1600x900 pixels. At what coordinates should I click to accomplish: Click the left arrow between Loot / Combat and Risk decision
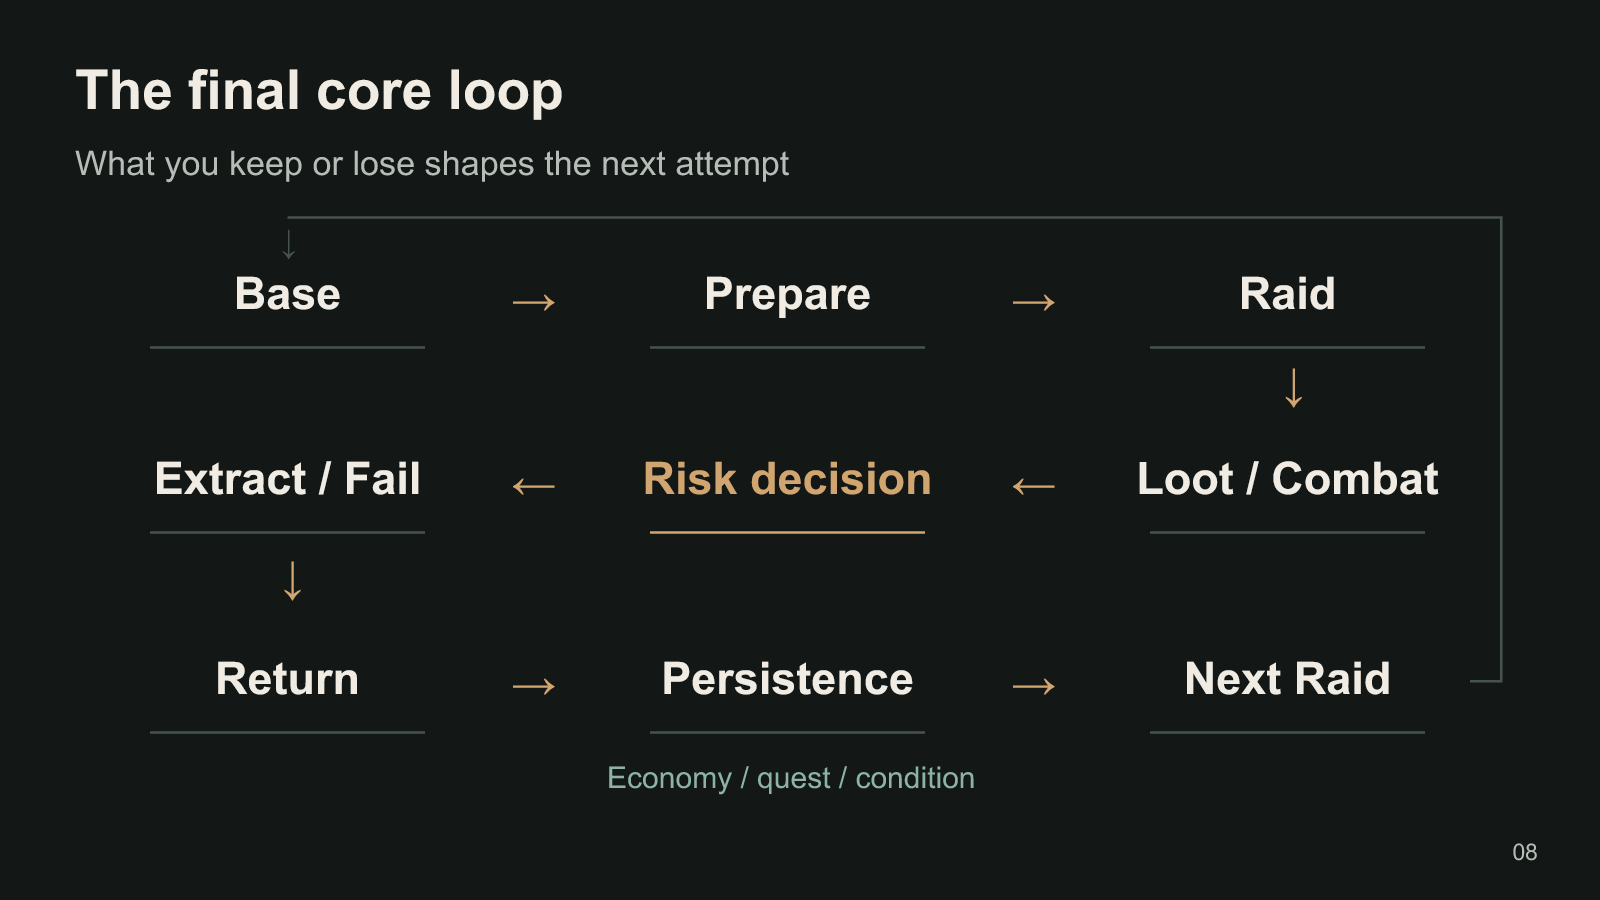coord(1034,487)
